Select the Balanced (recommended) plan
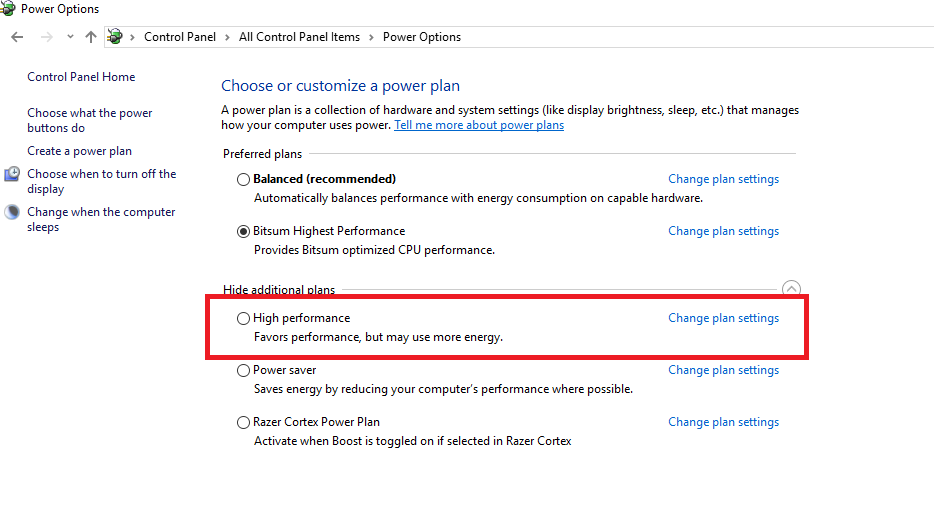934x513 pixels. (243, 180)
